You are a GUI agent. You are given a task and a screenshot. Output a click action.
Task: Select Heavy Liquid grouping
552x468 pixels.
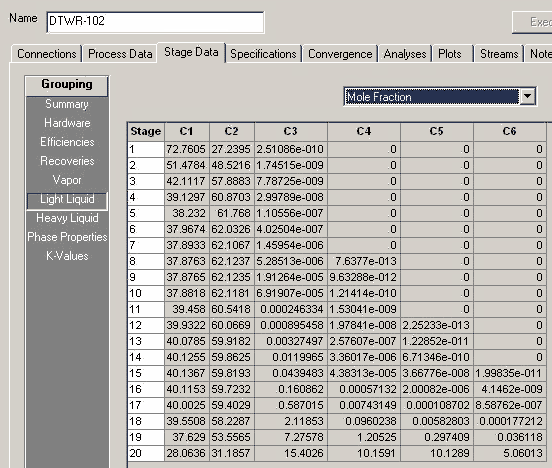coord(67,218)
